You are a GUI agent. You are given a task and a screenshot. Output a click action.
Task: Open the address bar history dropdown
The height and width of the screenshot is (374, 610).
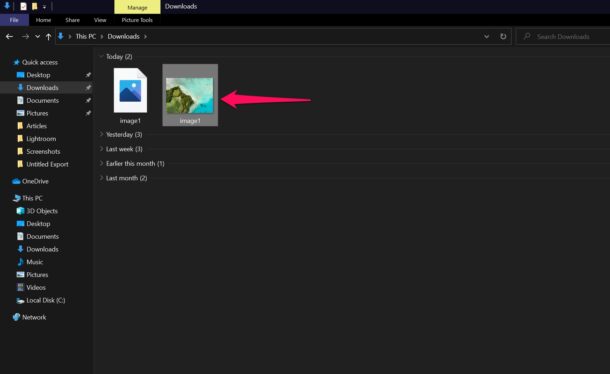[x=486, y=36]
